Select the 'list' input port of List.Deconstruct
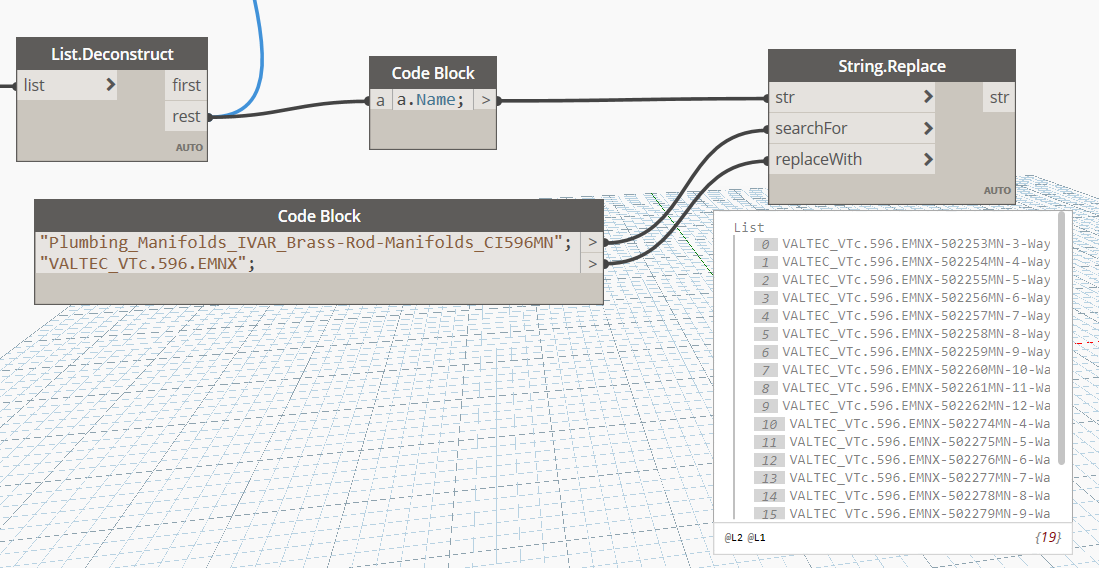Image resolution: width=1099 pixels, height=568 pixels. pyautogui.click(x=67, y=85)
